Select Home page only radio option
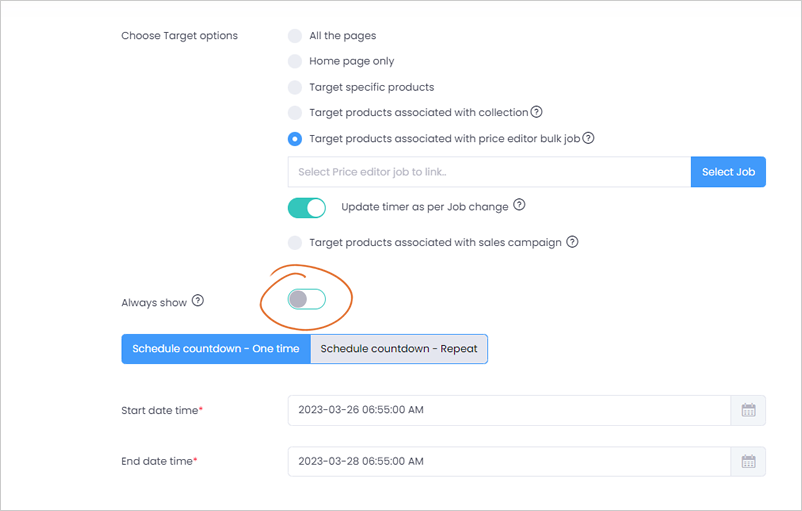This screenshot has height=511, width=802. [295, 61]
